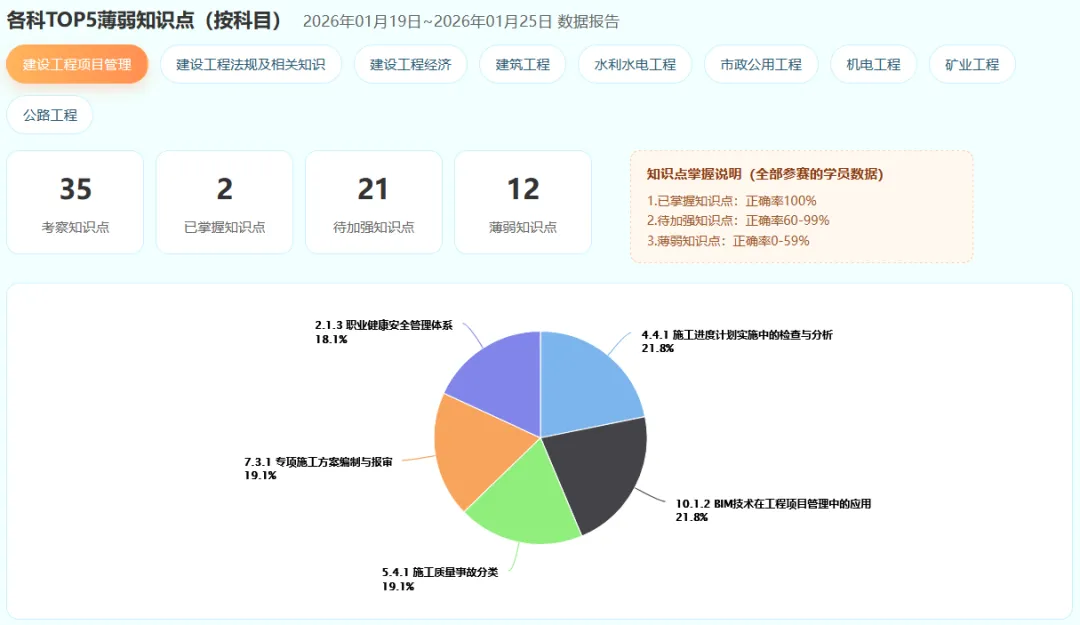Select the 机电工程 subject tab
This screenshot has height=625, width=1080.
873,63
